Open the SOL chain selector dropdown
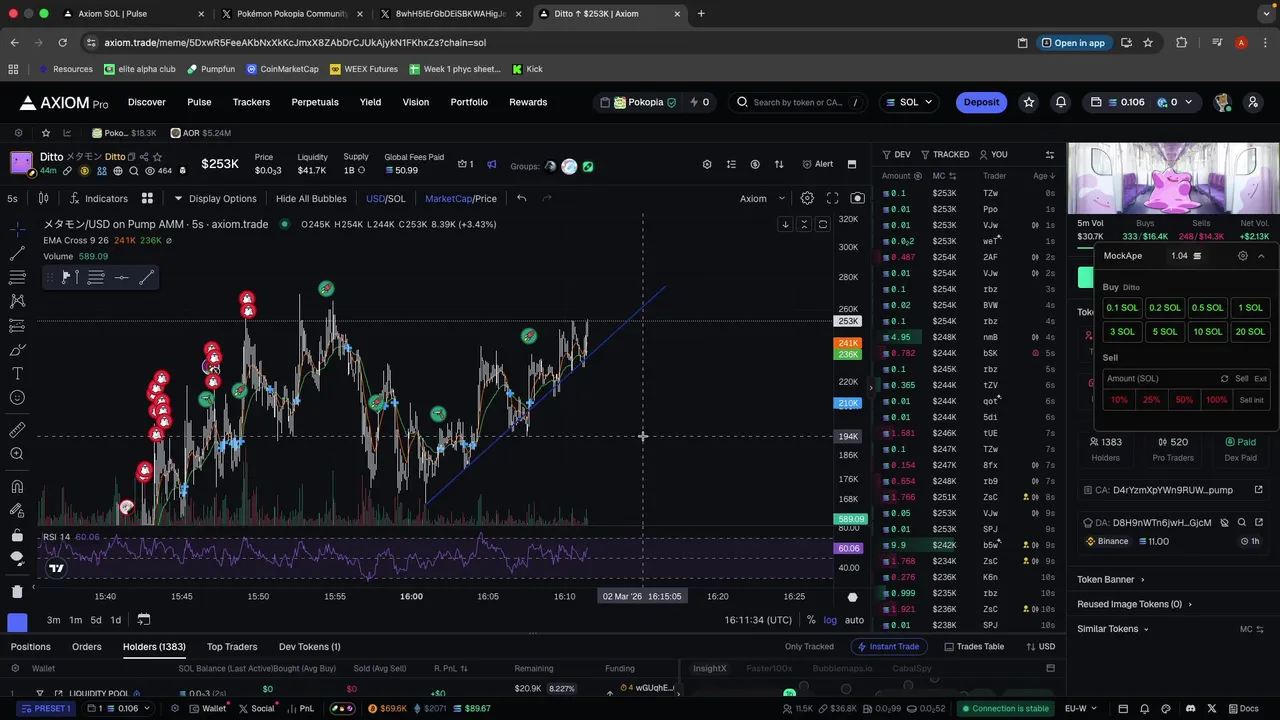 tap(908, 102)
